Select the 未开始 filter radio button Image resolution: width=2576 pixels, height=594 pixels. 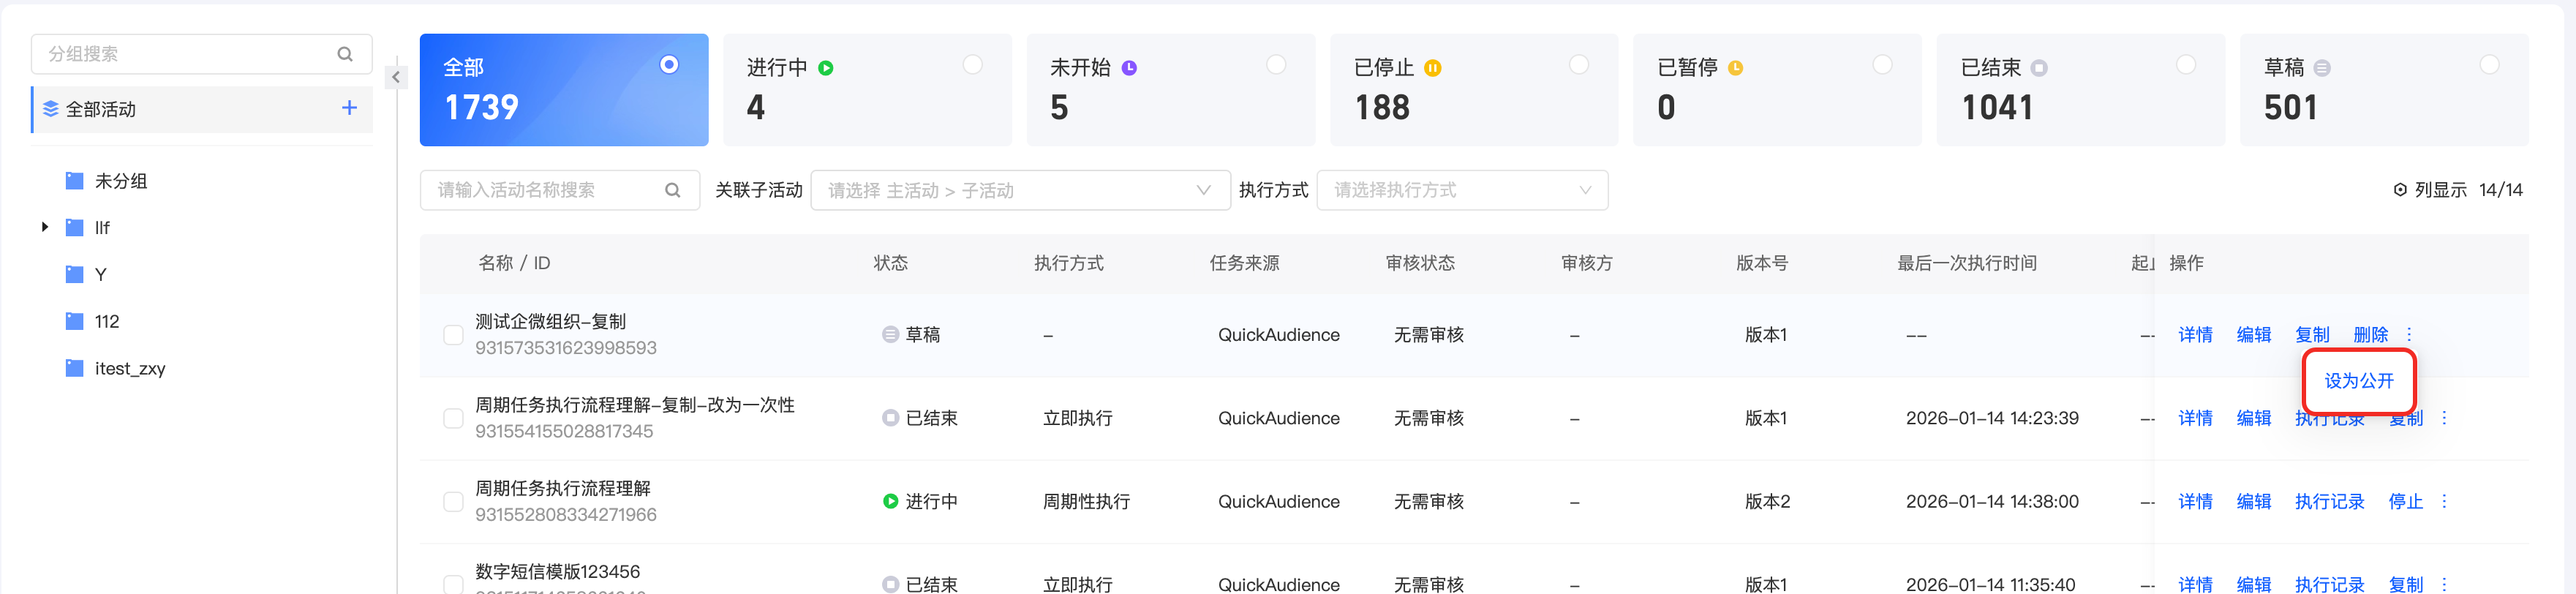pos(1276,65)
